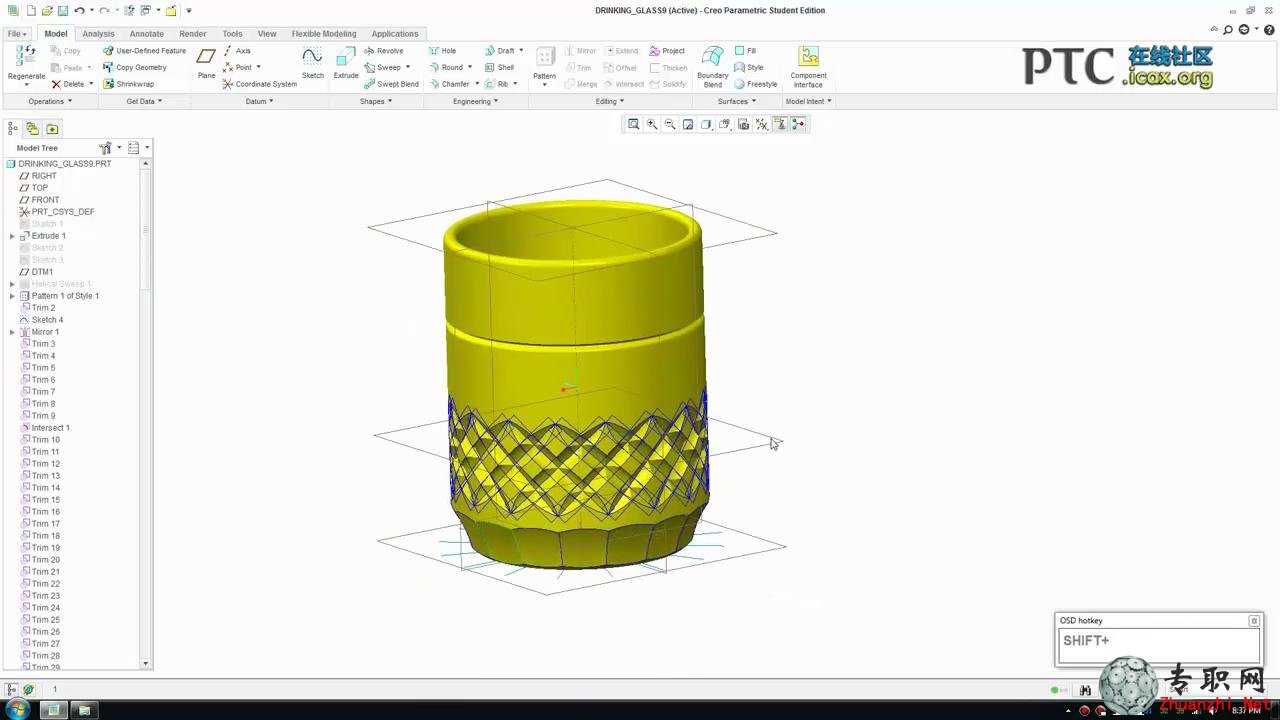The width and height of the screenshot is (1280, 720).
Task: Click the Repaint icon
Action: [x=688, y=124]
